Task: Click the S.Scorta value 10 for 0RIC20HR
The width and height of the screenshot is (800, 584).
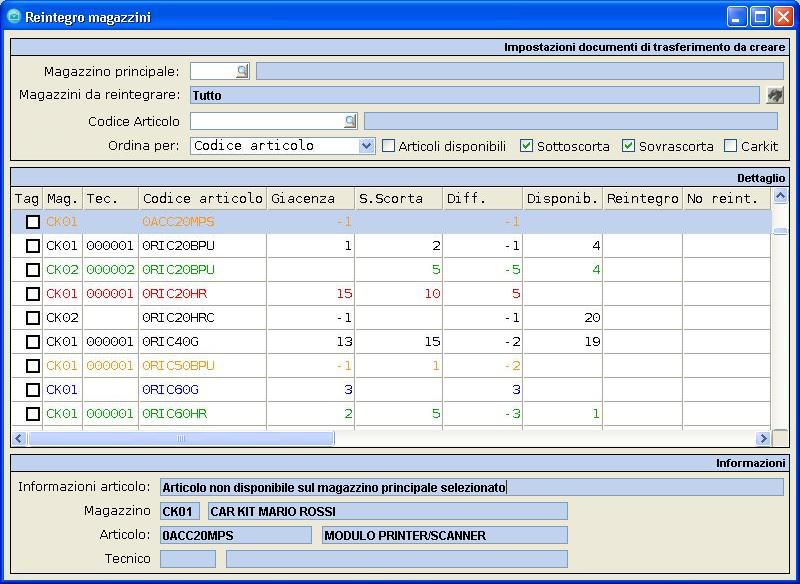Action: coord(432,294)
